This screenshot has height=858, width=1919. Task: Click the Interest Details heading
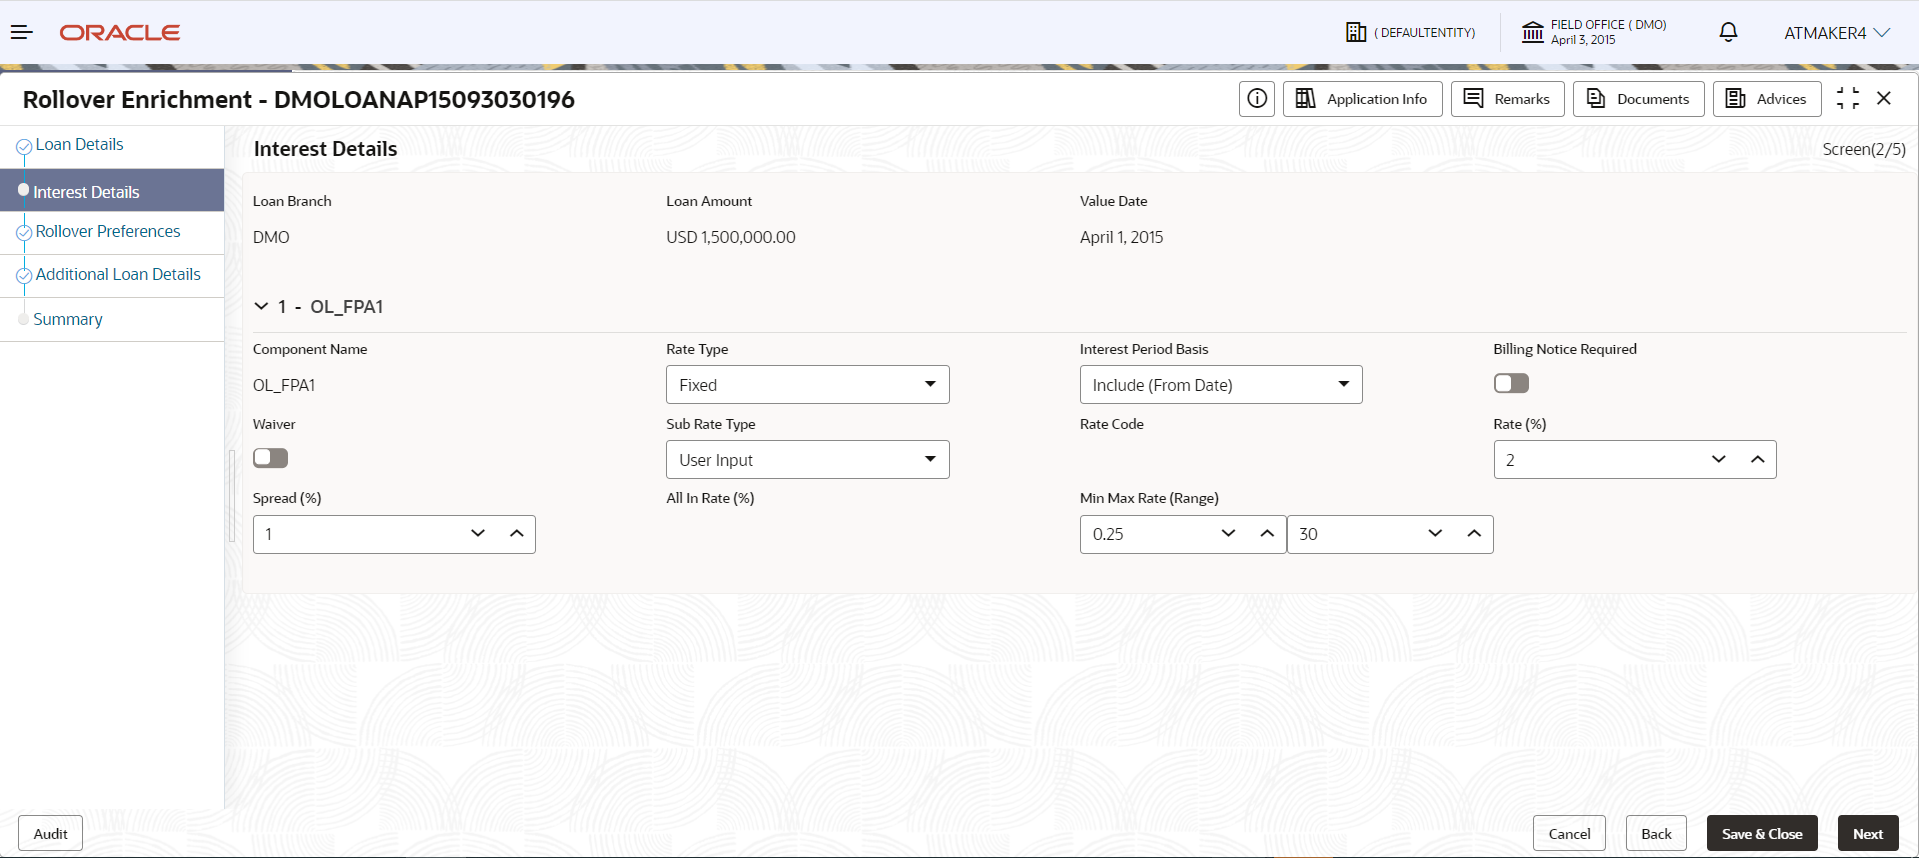click(325, 149)
